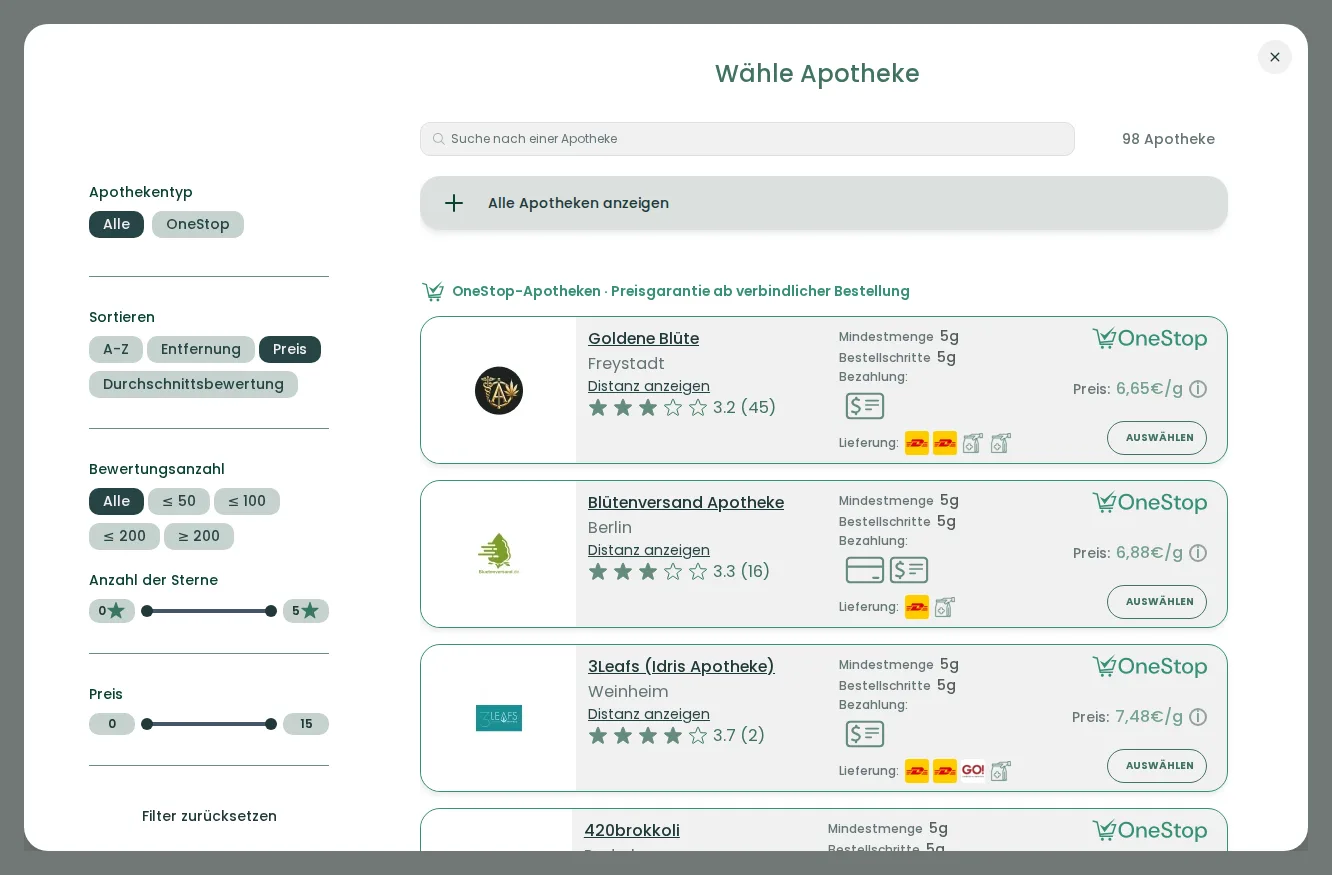Click the Preis slider's right handle
The width and height of the screenshot is (1332, 875).
pos(271,724)
